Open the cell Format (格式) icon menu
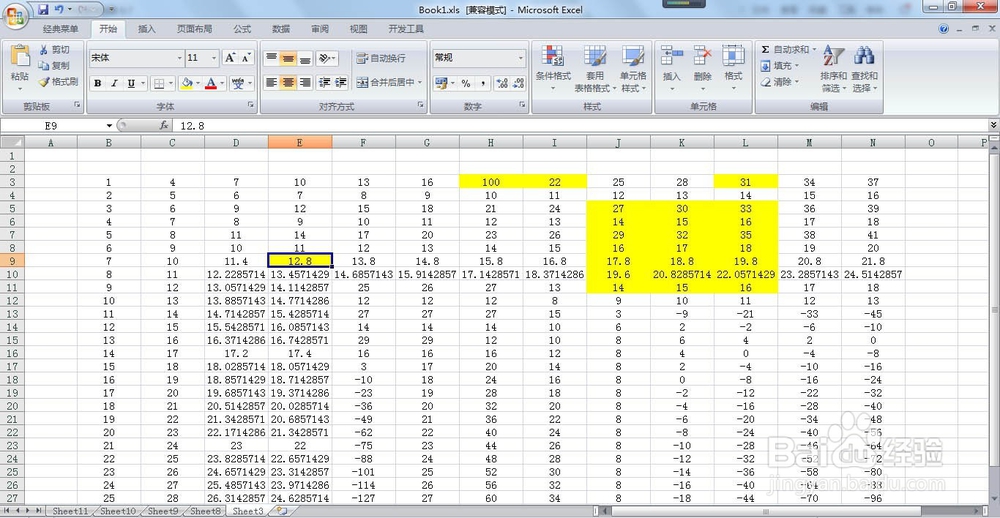This screenshot has height=518, width=1000. (x=733, y=56)
